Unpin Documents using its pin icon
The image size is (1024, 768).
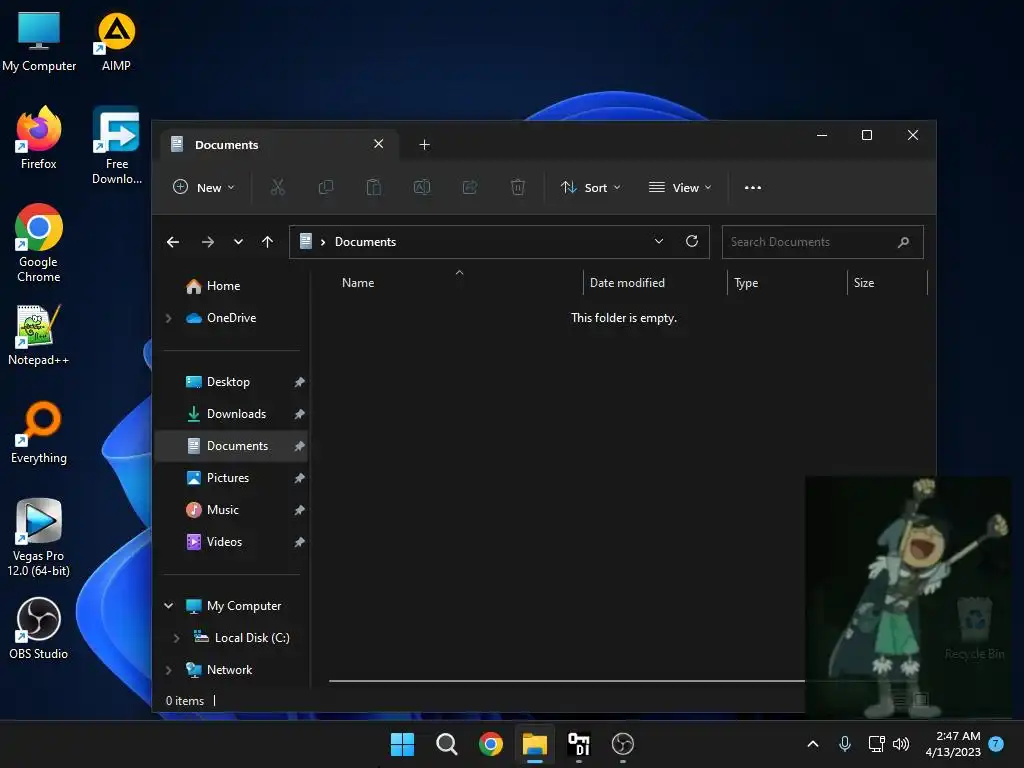299,446
